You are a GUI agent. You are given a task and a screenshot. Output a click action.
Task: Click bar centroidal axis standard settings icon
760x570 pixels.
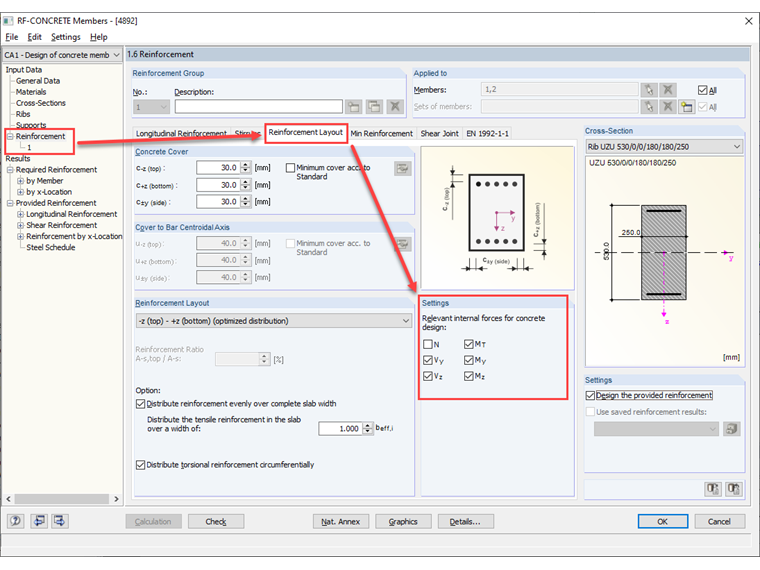click(x=403, y=244)
